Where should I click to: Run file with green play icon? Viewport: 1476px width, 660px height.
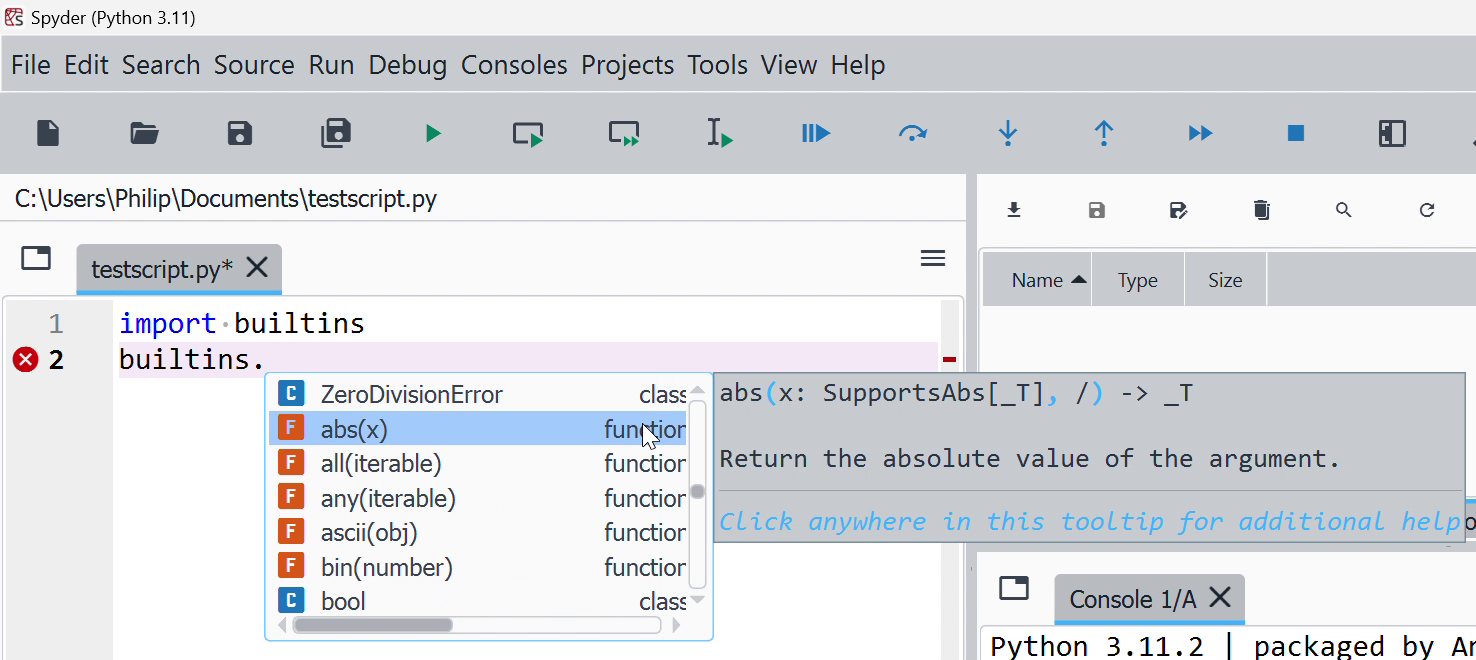click(x=433, y=133)
